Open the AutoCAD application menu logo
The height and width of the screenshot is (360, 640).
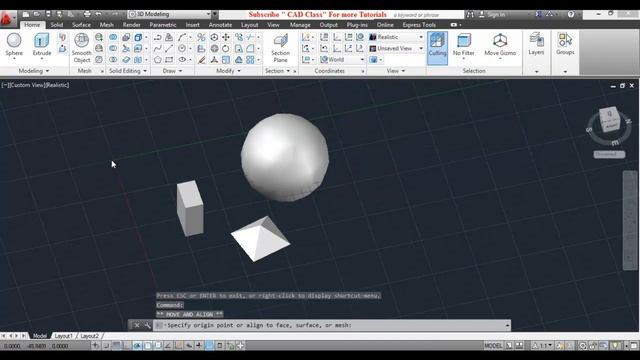tap(7, 19)
